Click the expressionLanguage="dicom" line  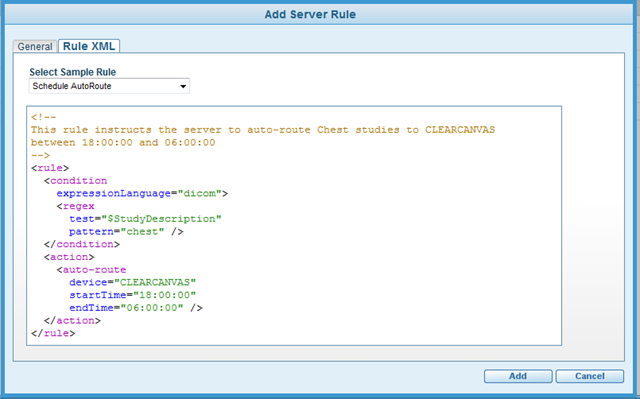point(142,193)
